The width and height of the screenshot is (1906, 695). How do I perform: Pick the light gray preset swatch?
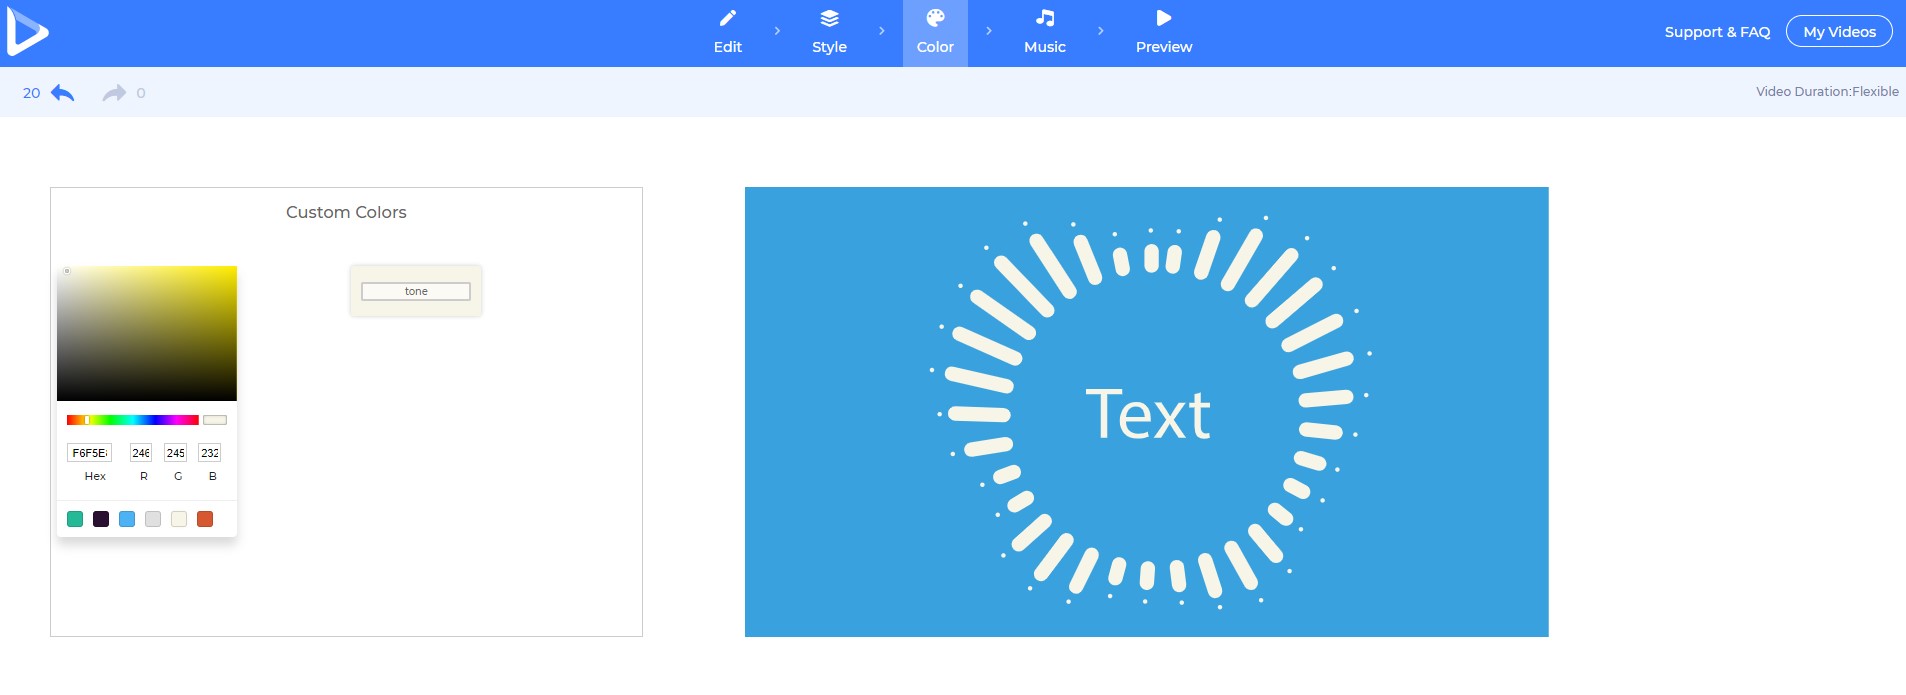(x=153, y=519)
